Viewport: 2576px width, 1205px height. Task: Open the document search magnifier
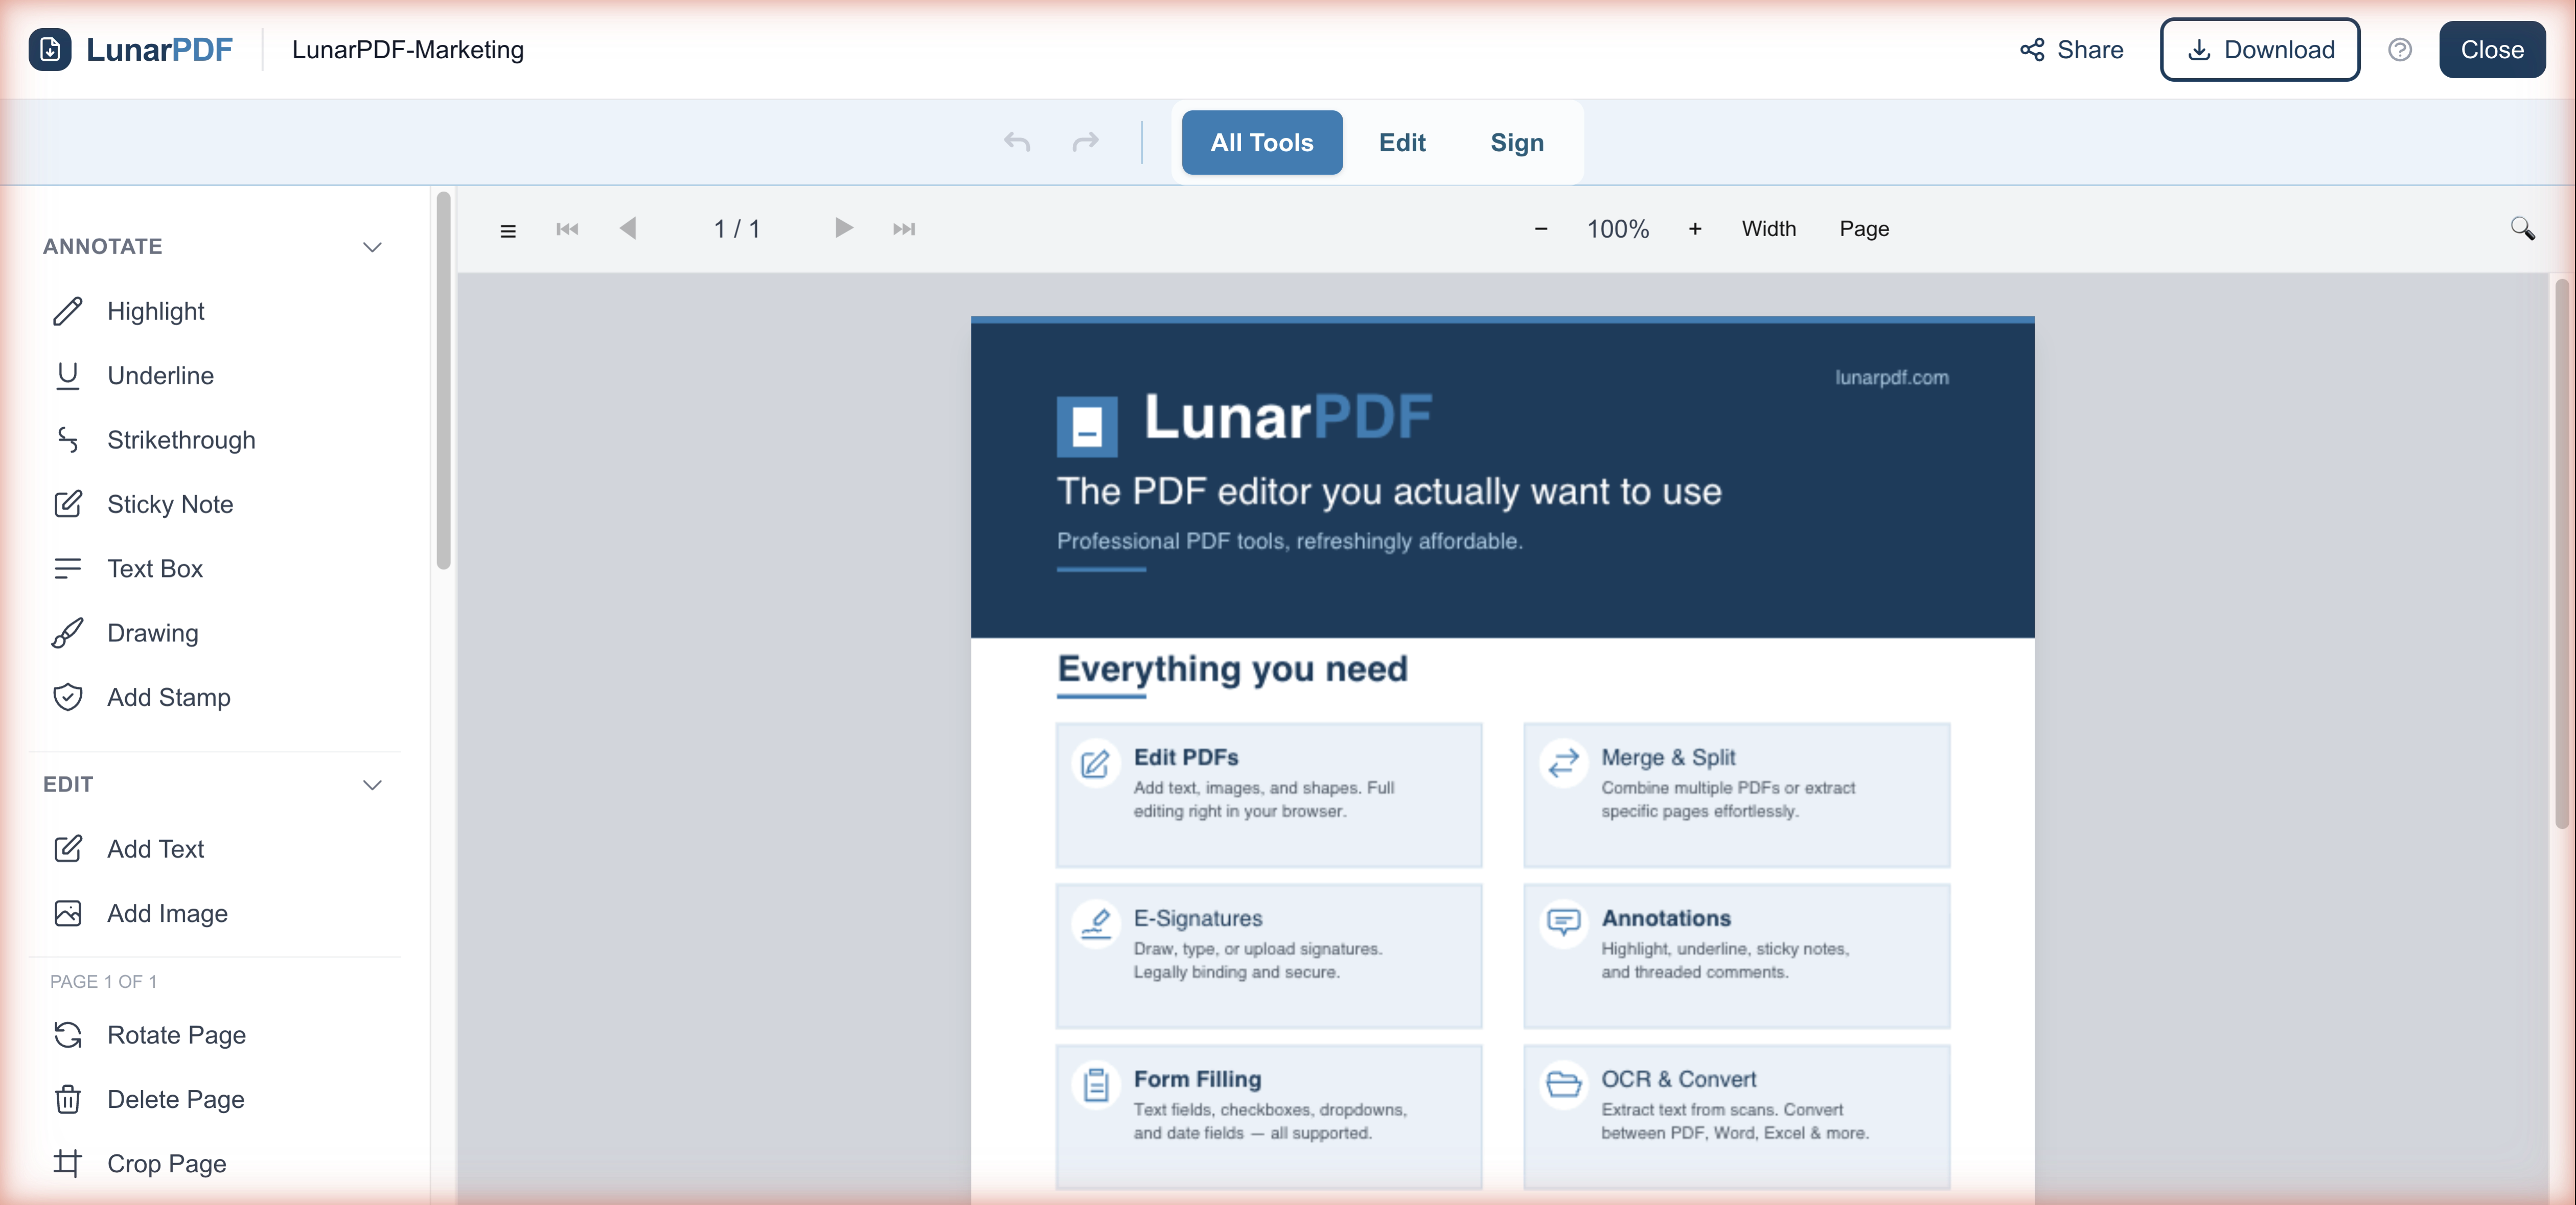2523,229
